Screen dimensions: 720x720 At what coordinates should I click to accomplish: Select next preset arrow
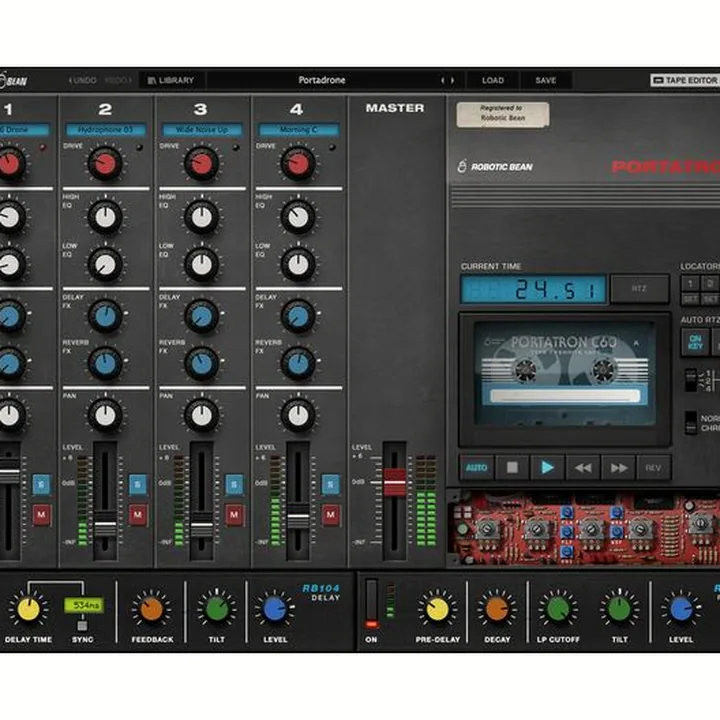453,80
